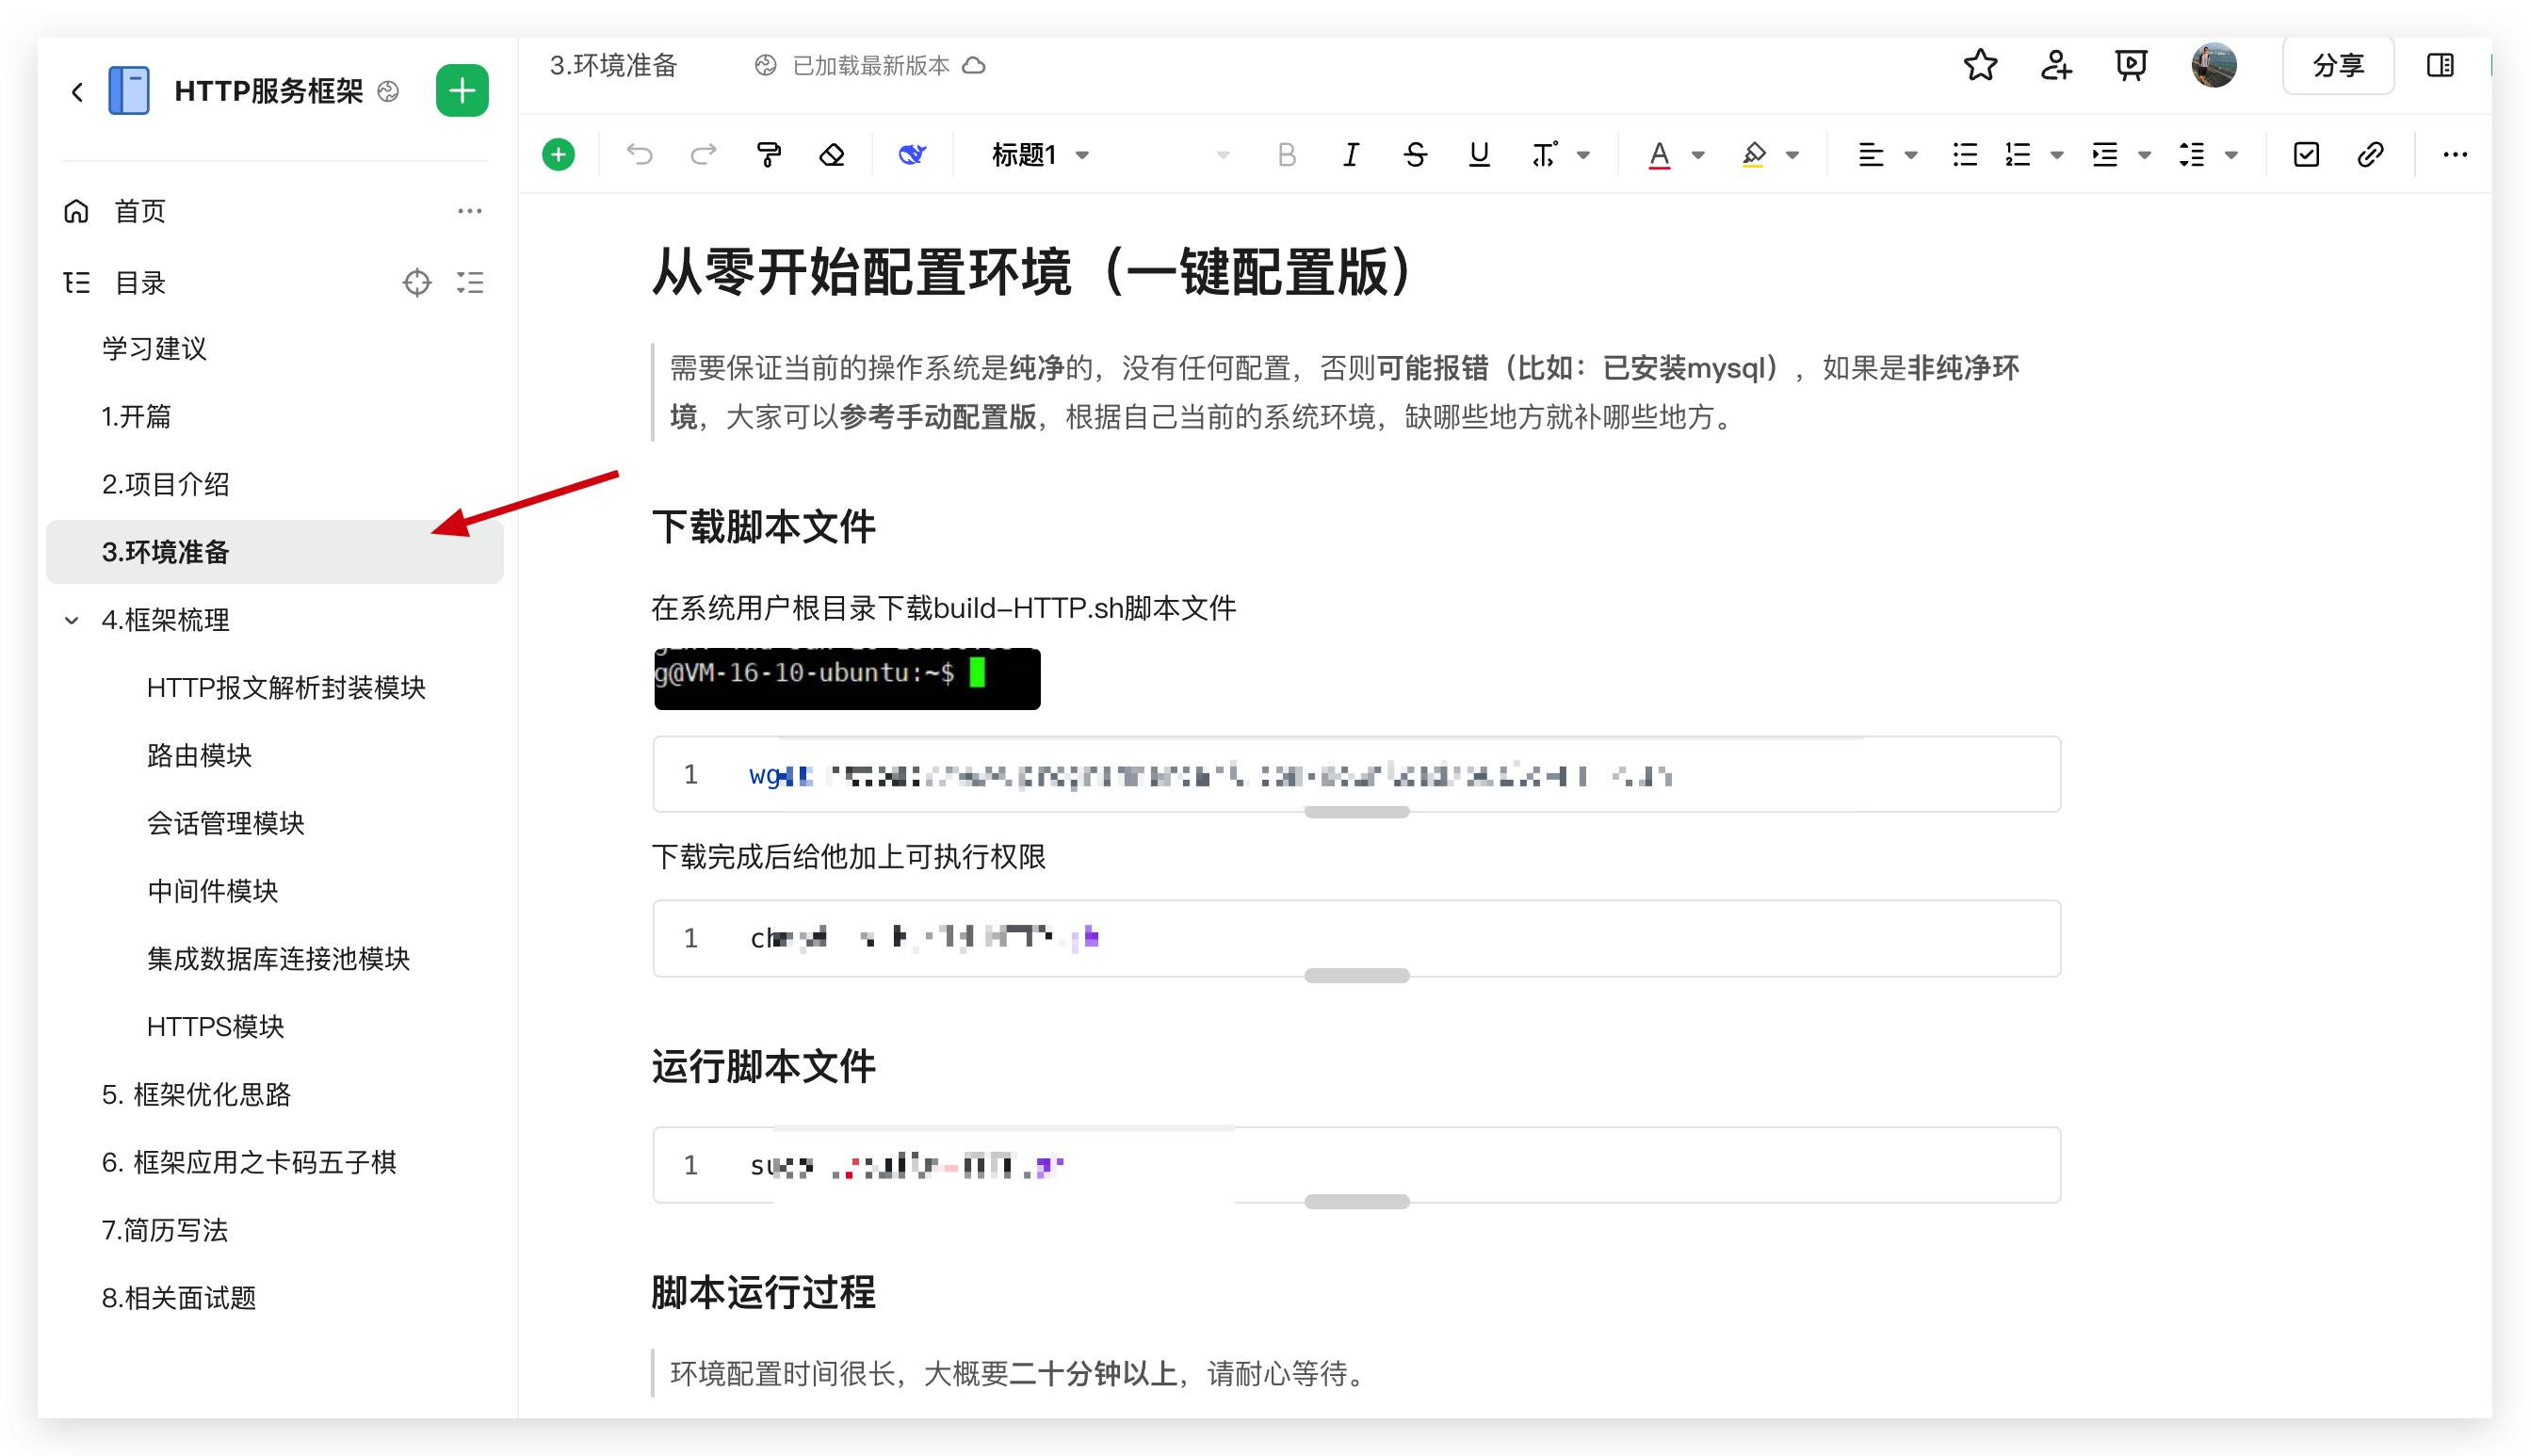Click the 已加载最新版本 status text
This screenshot has height=1456, width=2530.
870,66
